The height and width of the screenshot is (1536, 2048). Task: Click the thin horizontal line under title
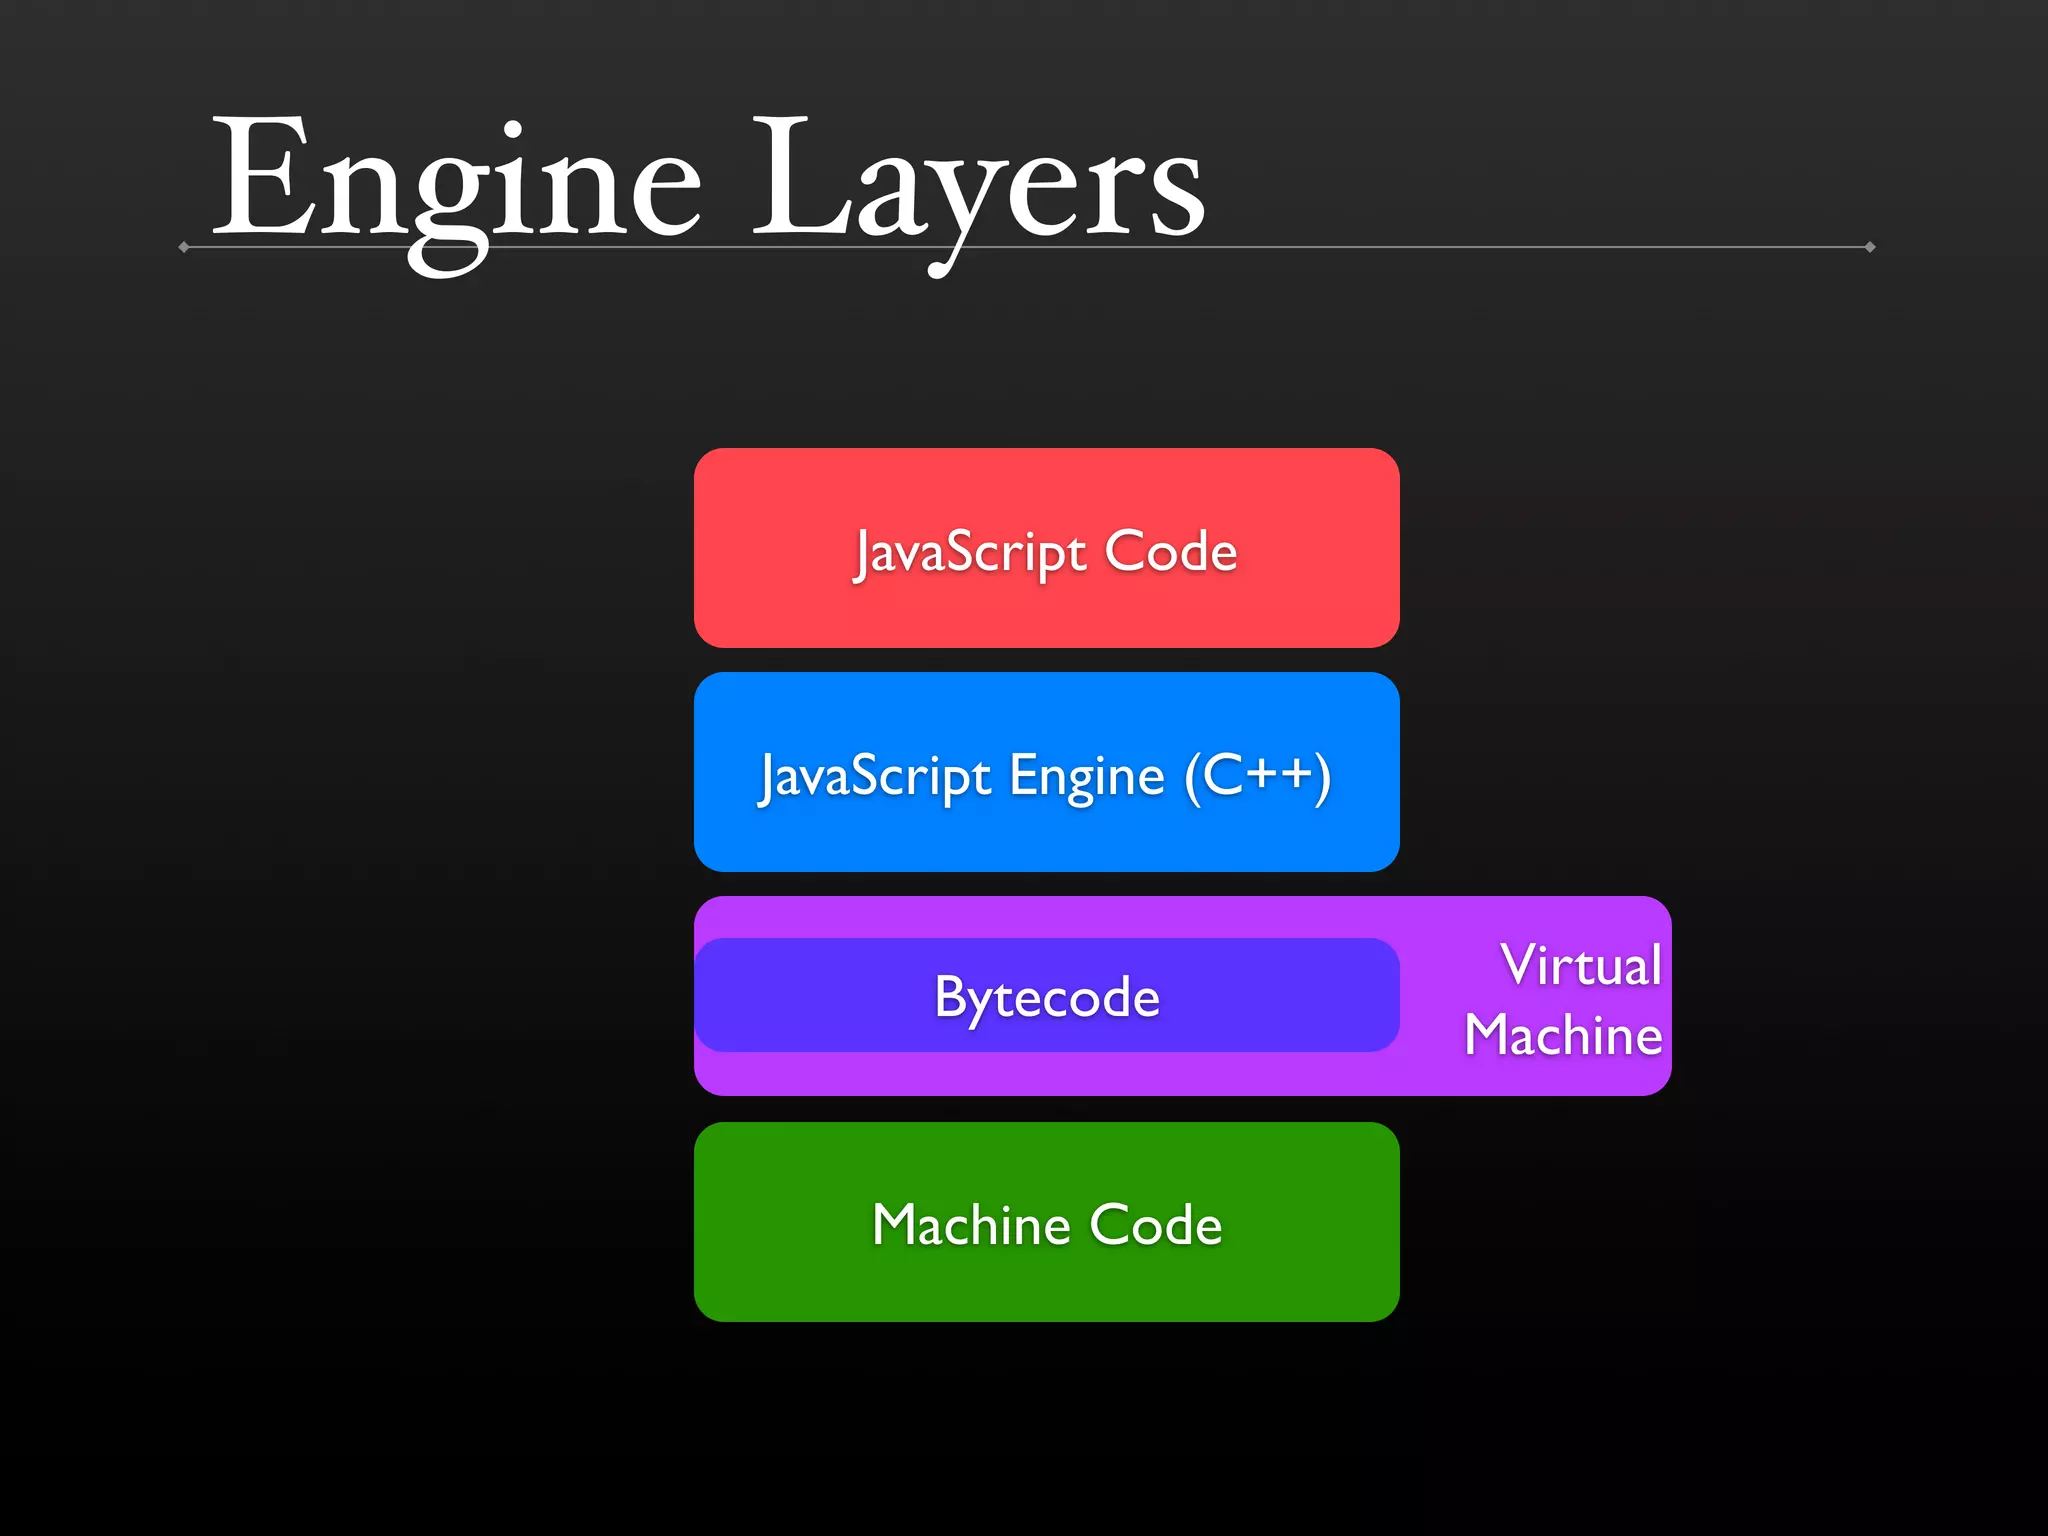(1500, 247)
